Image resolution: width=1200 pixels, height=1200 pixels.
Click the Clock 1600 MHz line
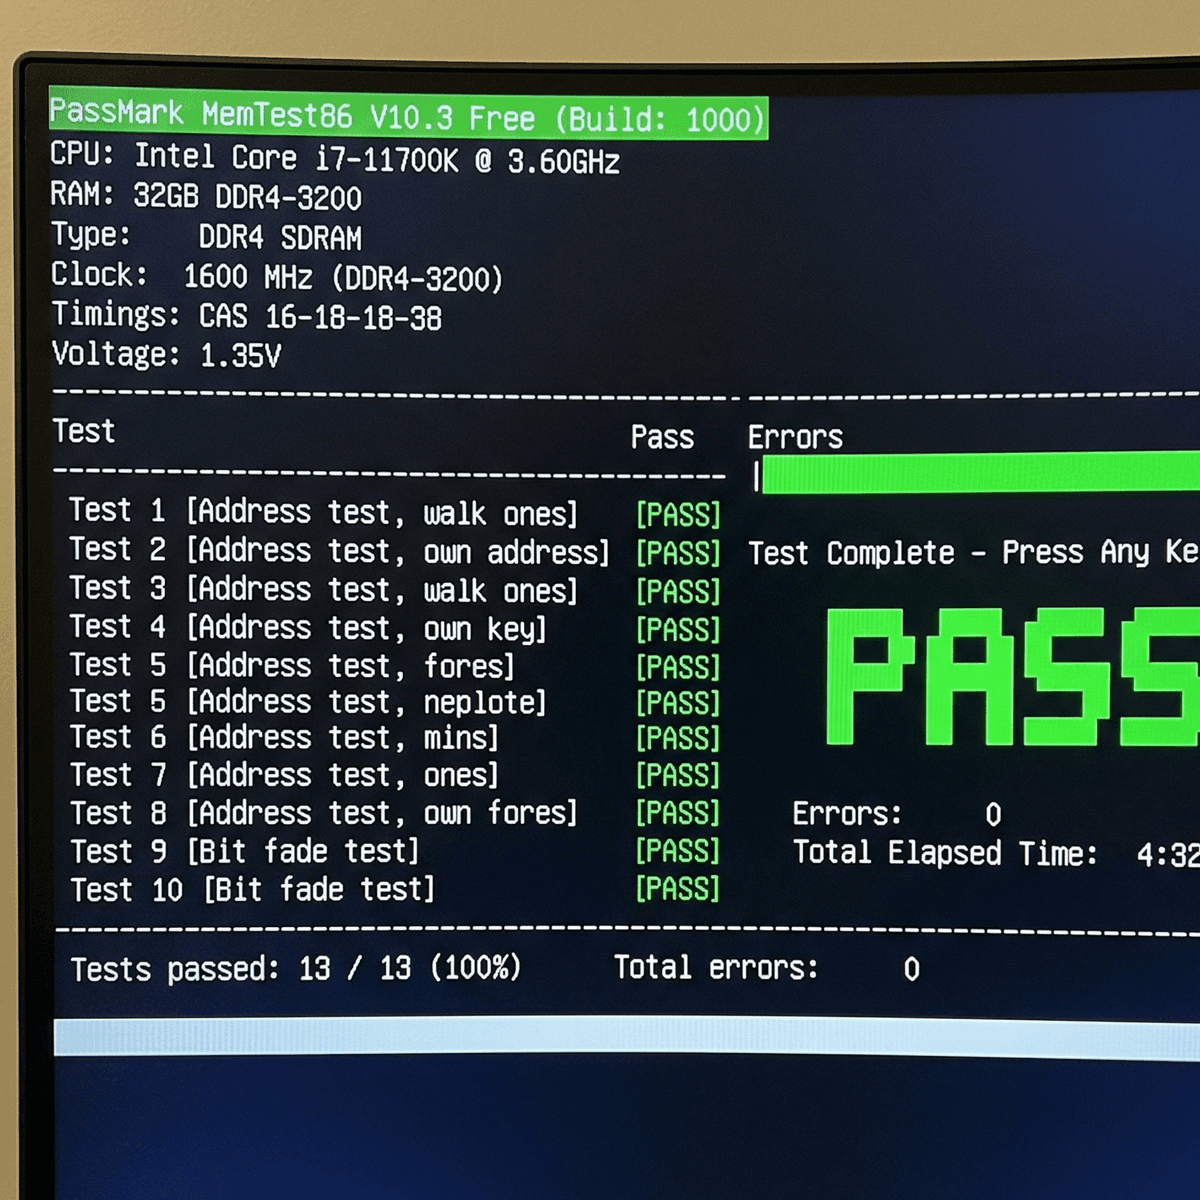click(277, 277)
